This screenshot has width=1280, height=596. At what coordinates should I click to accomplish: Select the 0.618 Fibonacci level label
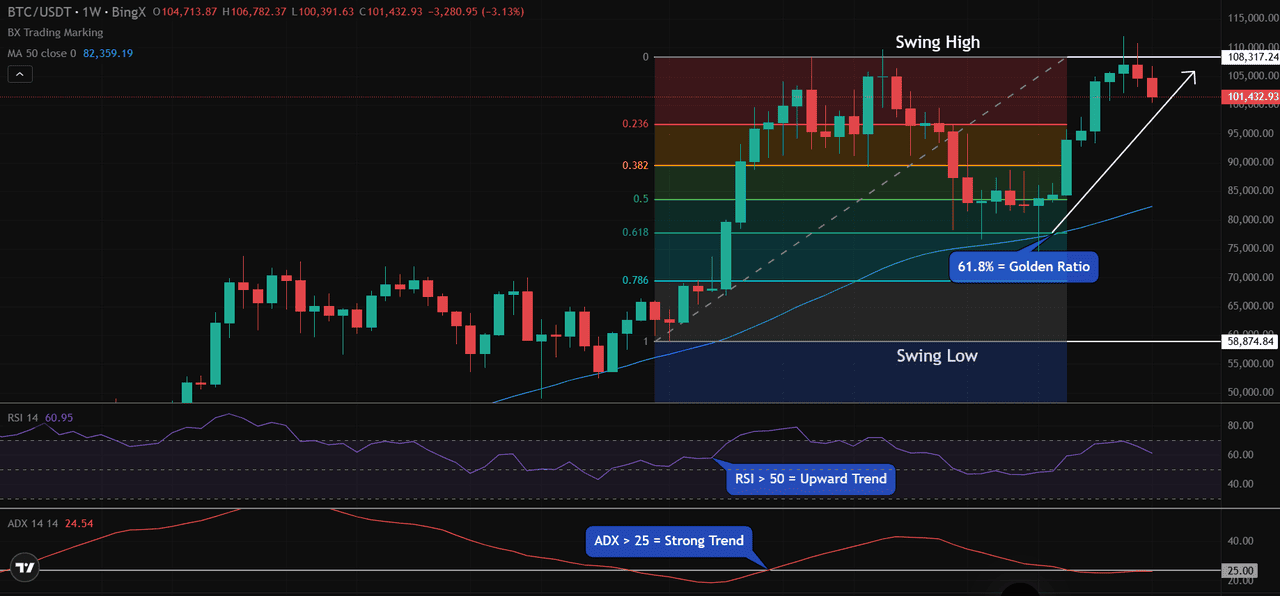(x=635, y=232)
